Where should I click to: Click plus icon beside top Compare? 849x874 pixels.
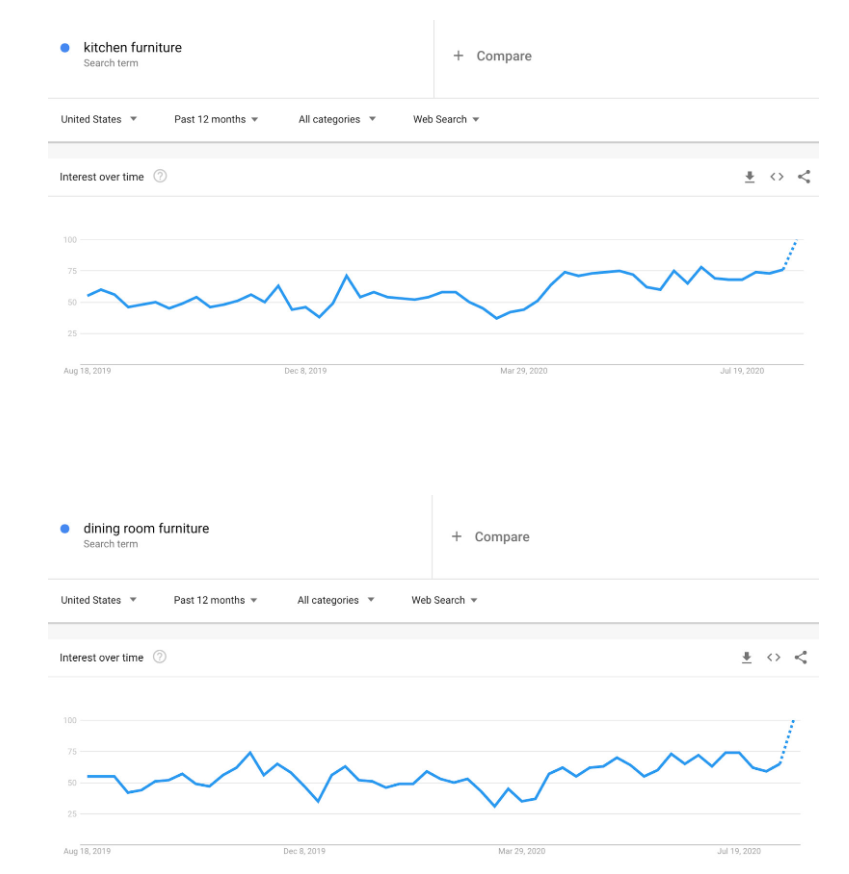458,56
